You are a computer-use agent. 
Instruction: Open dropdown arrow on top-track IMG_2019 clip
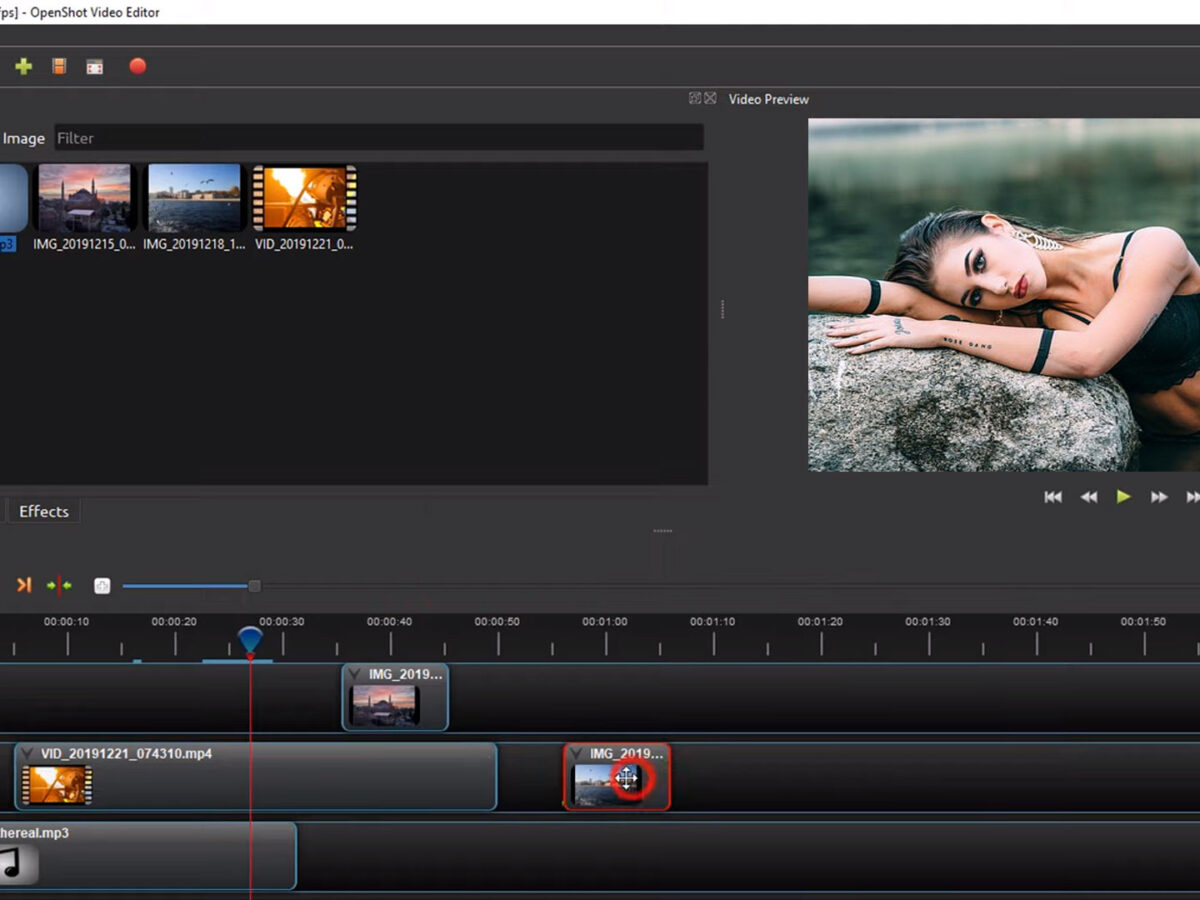pyautogui.click(x=354, y=675)
